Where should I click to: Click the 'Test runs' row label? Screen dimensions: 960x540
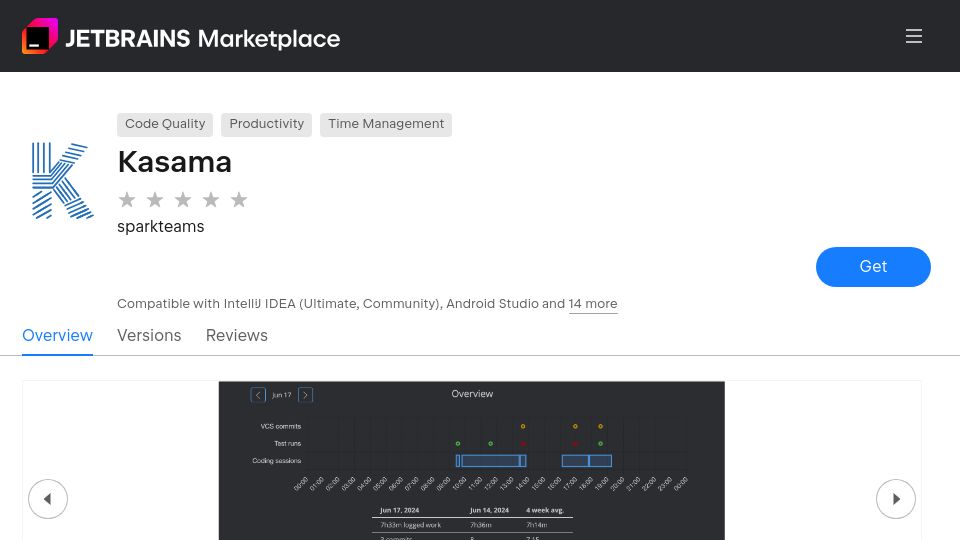[288, 443]
